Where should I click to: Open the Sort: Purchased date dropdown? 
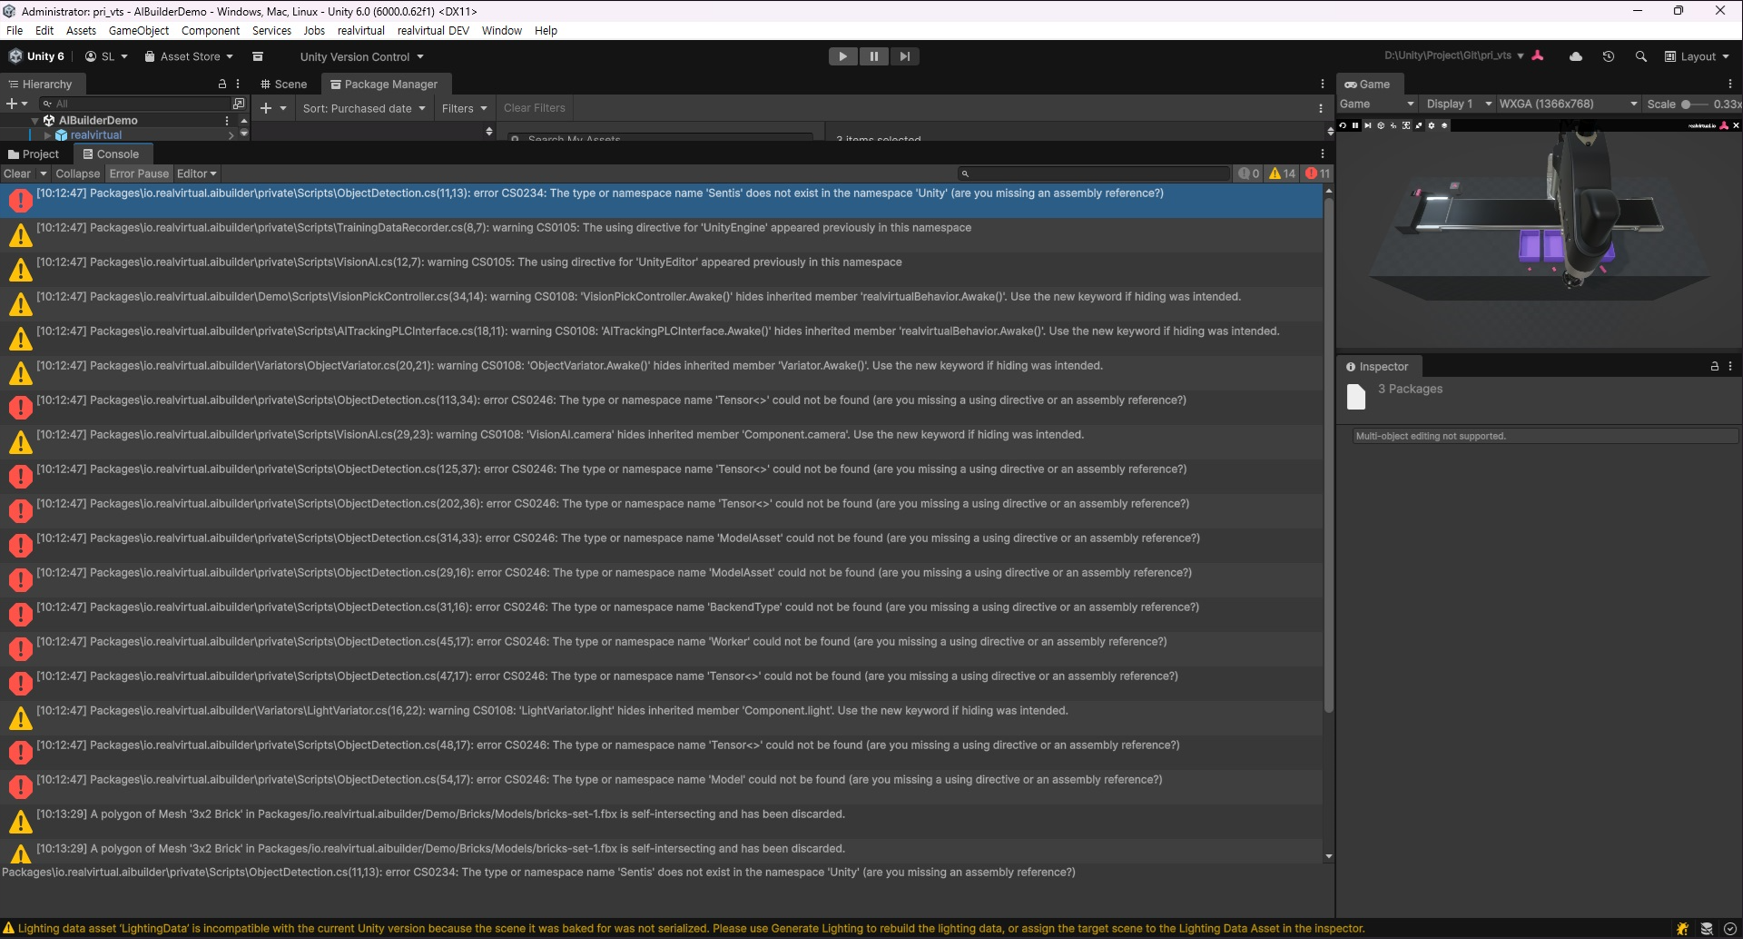(363, 108)
